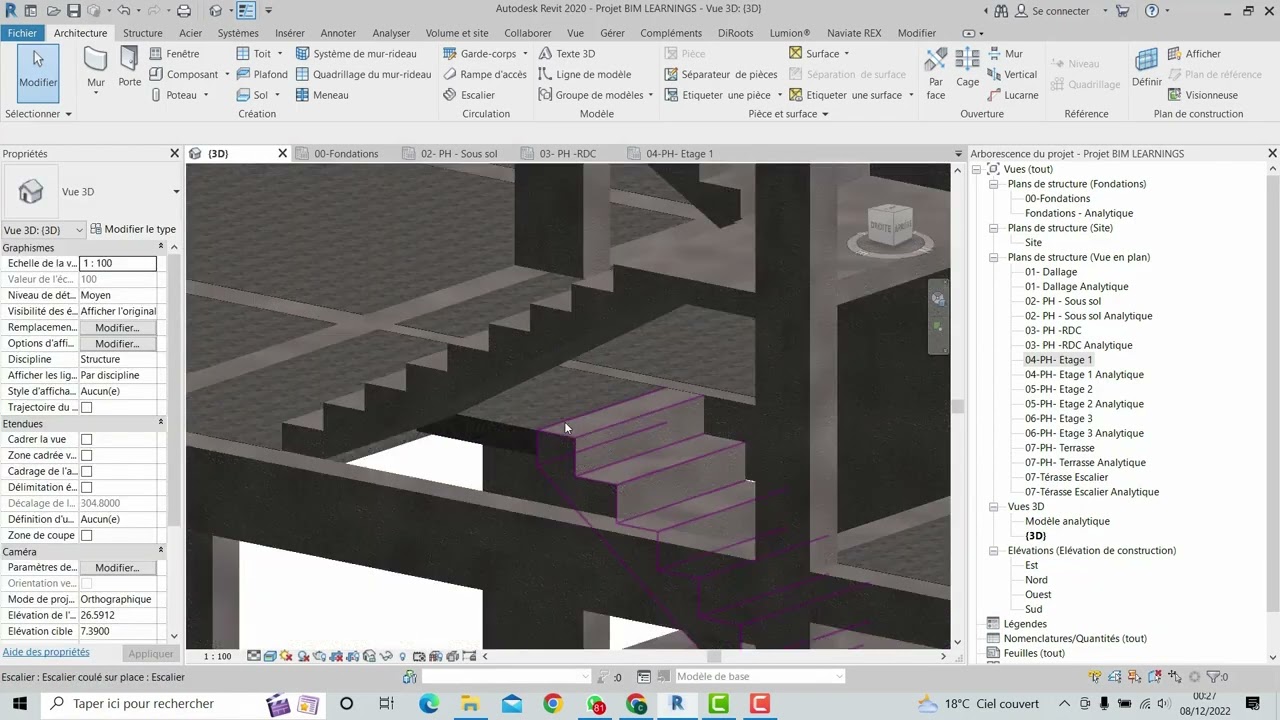
Task: Collapse the Vues 3D tree node
Action: coord(994,506)
